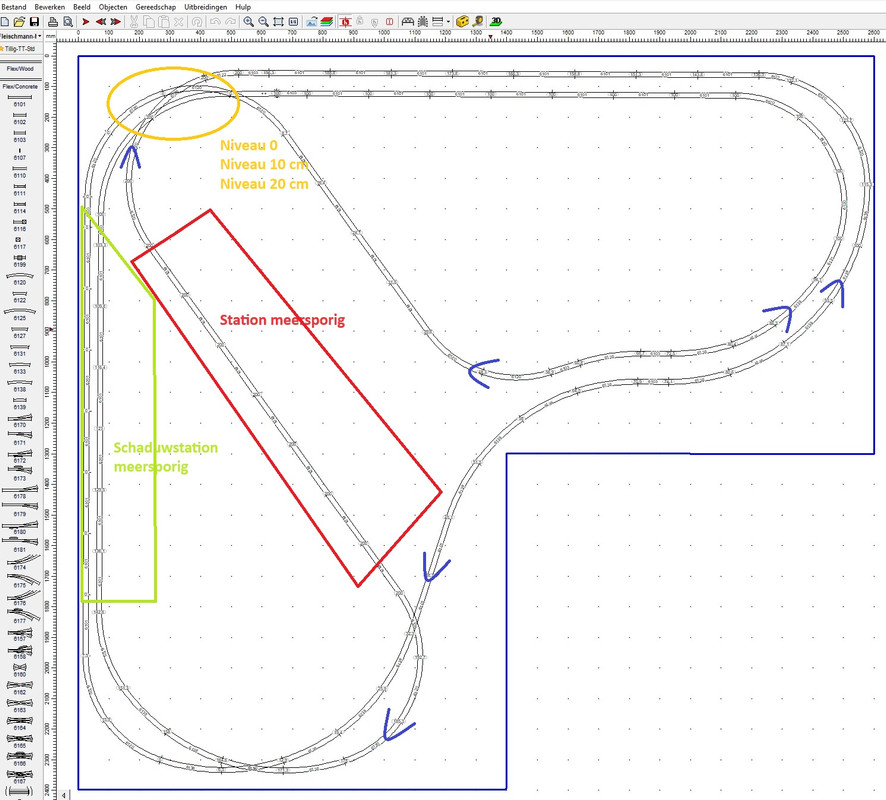Click the double right red arrows icon
Viewport: 886px width, 800px height.
click(x=115, y=22)
